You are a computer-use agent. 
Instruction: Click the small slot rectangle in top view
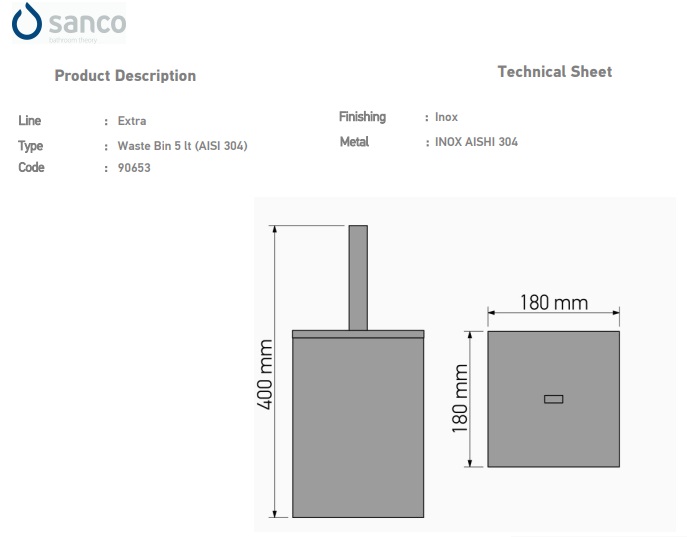point(553,399)
